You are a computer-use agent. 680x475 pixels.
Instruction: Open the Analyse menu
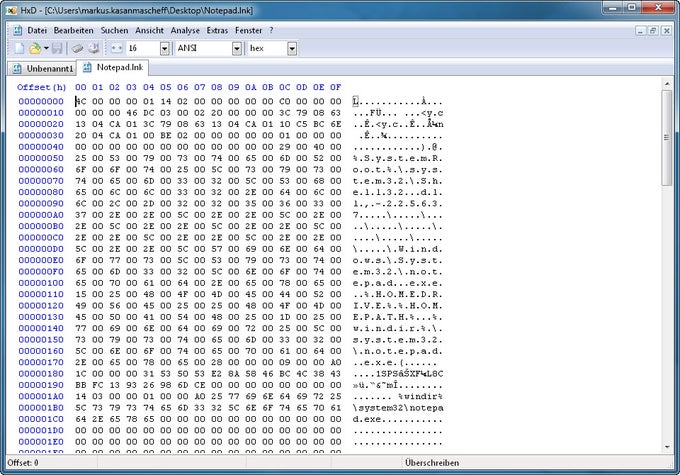(185, 30)
